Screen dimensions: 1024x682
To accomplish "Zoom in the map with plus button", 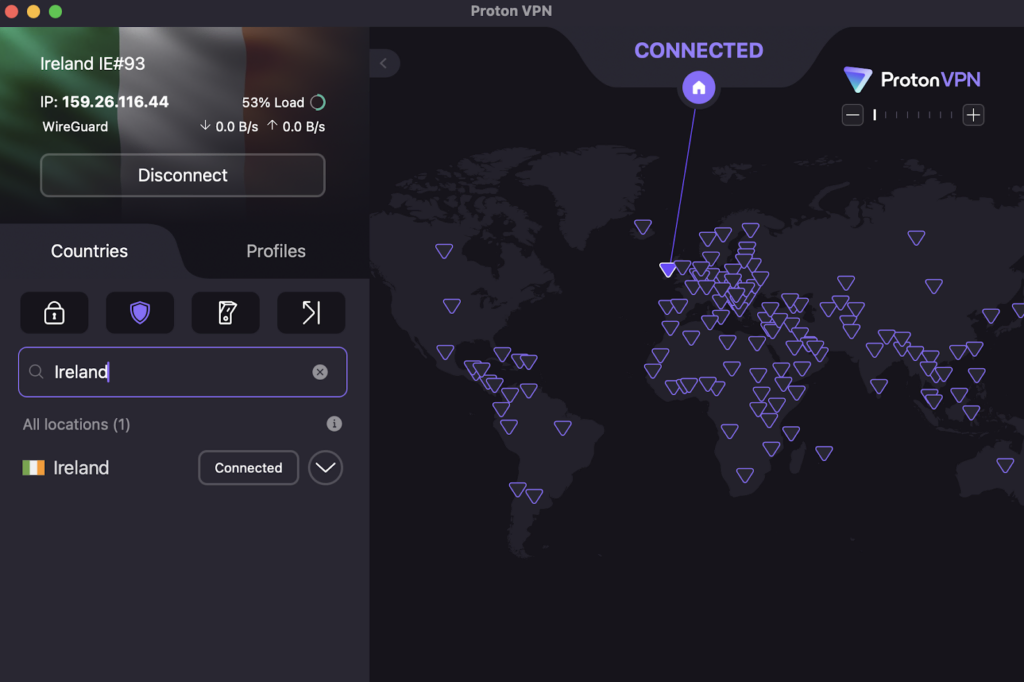I will tap(973, 116).
